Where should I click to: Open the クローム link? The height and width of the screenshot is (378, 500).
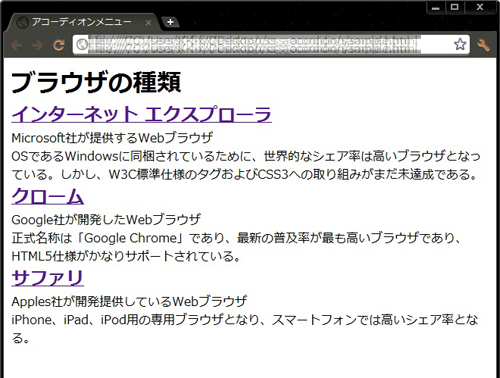[47, 196]
